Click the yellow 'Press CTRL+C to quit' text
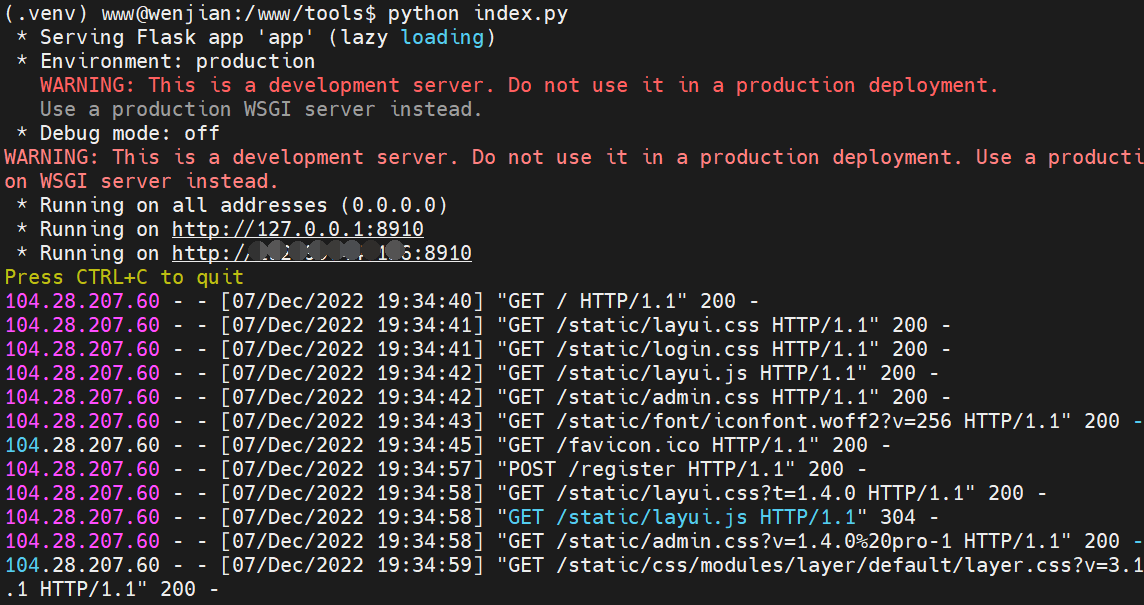 pos(124,277)
